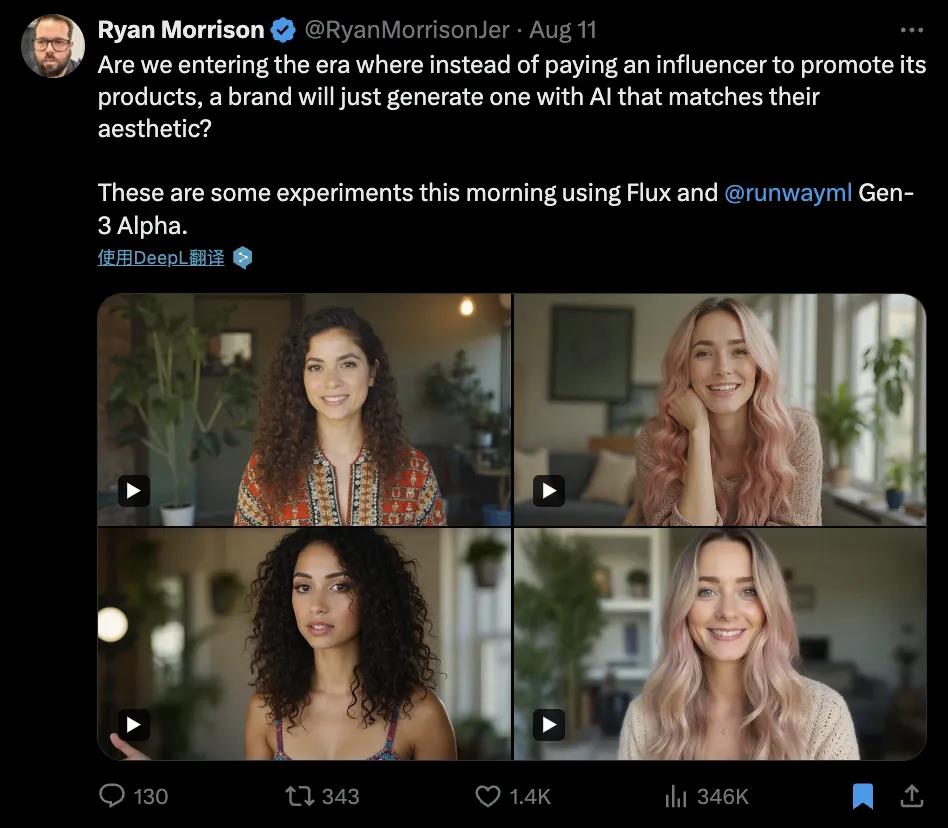Open top-right pink-haired woman video thumbnail
The width and height of the screenshot is (948, 828).
(720, 410)
